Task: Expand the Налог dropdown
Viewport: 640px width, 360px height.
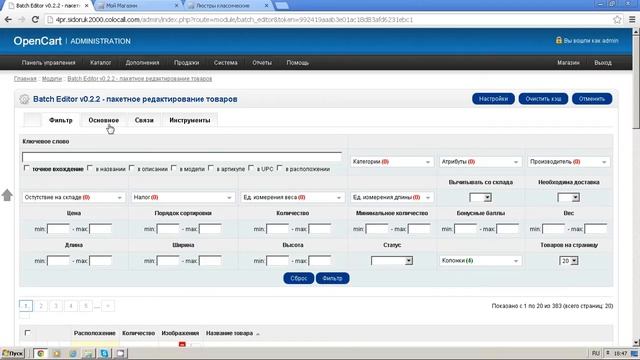Action: click(x=183, y=197)
